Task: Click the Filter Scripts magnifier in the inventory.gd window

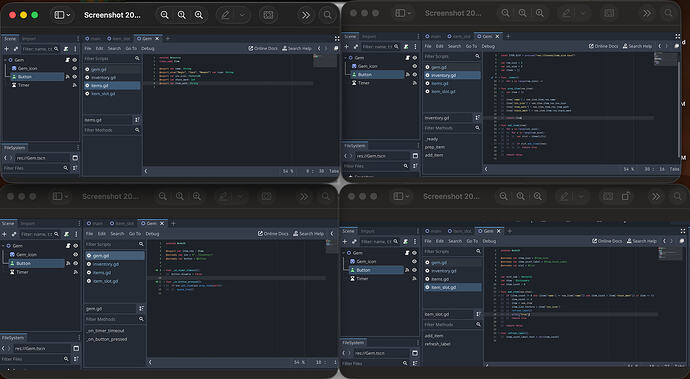Action: (477, 56)
